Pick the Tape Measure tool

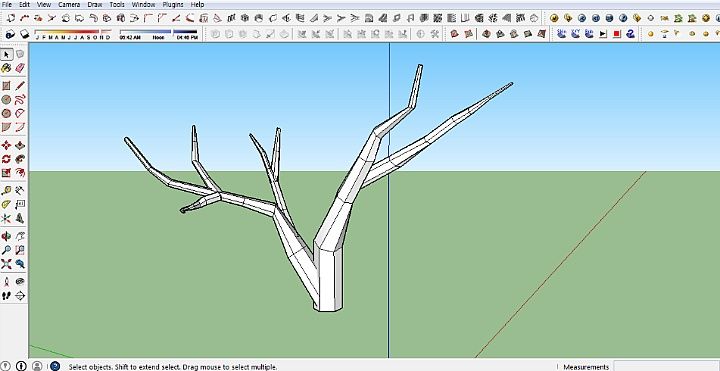pyautogui.click(x=6, y=191)
